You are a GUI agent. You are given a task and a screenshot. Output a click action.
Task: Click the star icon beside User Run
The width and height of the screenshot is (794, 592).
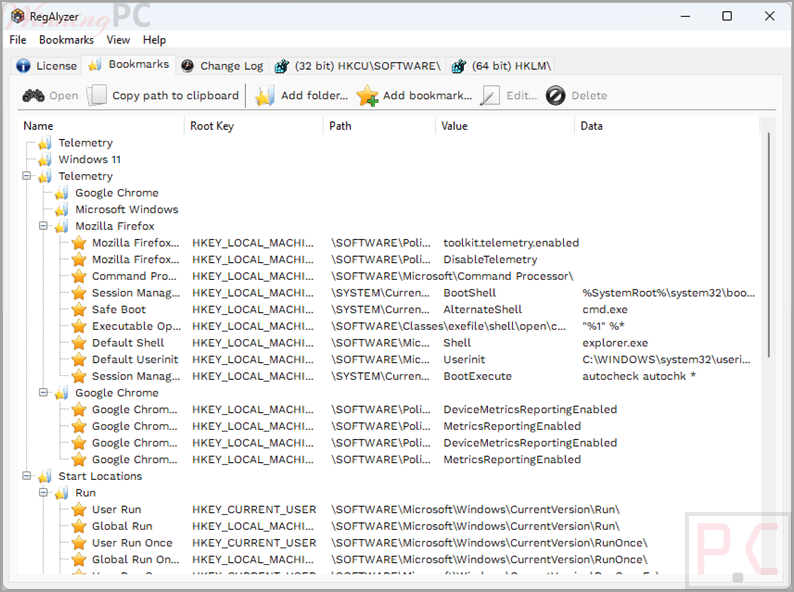pyautogui.click(x=78, y=509)
